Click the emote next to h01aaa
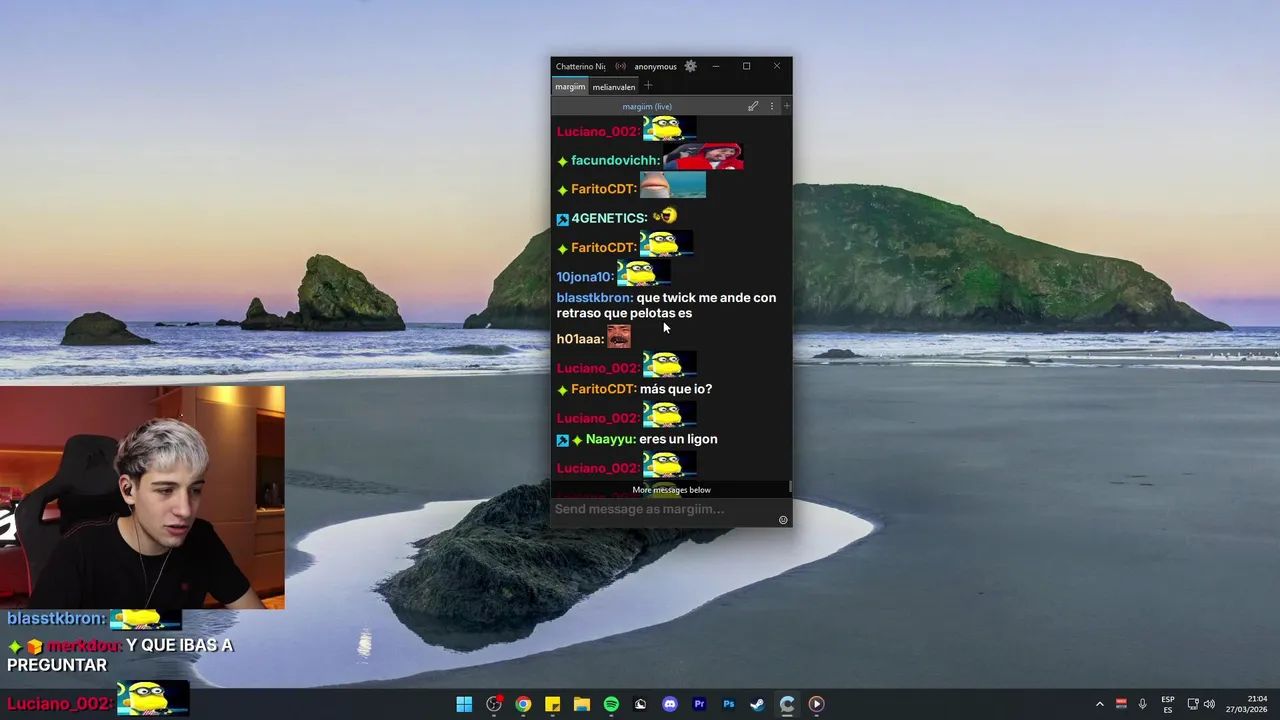Image resolution: width=1280 pixels, height=720 pixels. coord(619,337)
